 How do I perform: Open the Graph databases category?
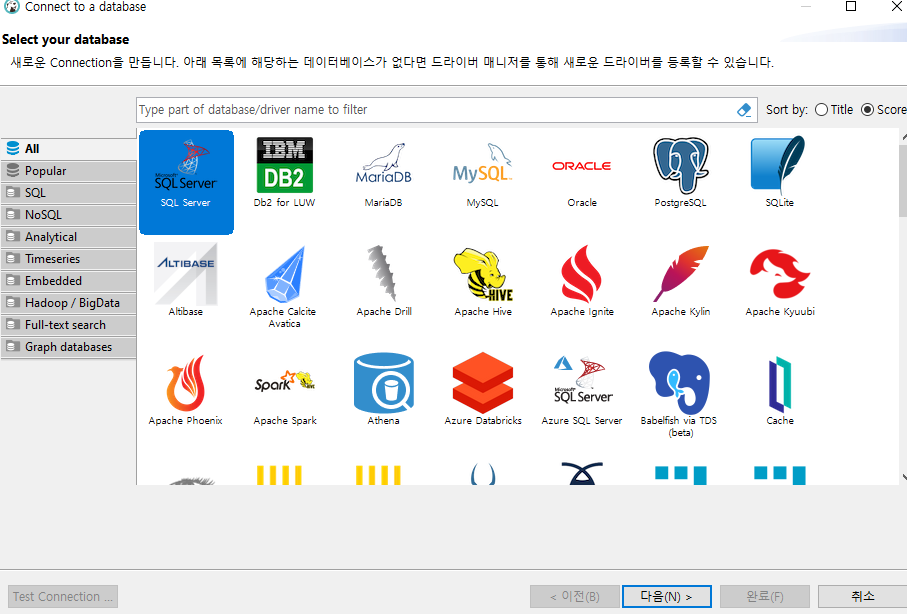(x=68, y=347)
